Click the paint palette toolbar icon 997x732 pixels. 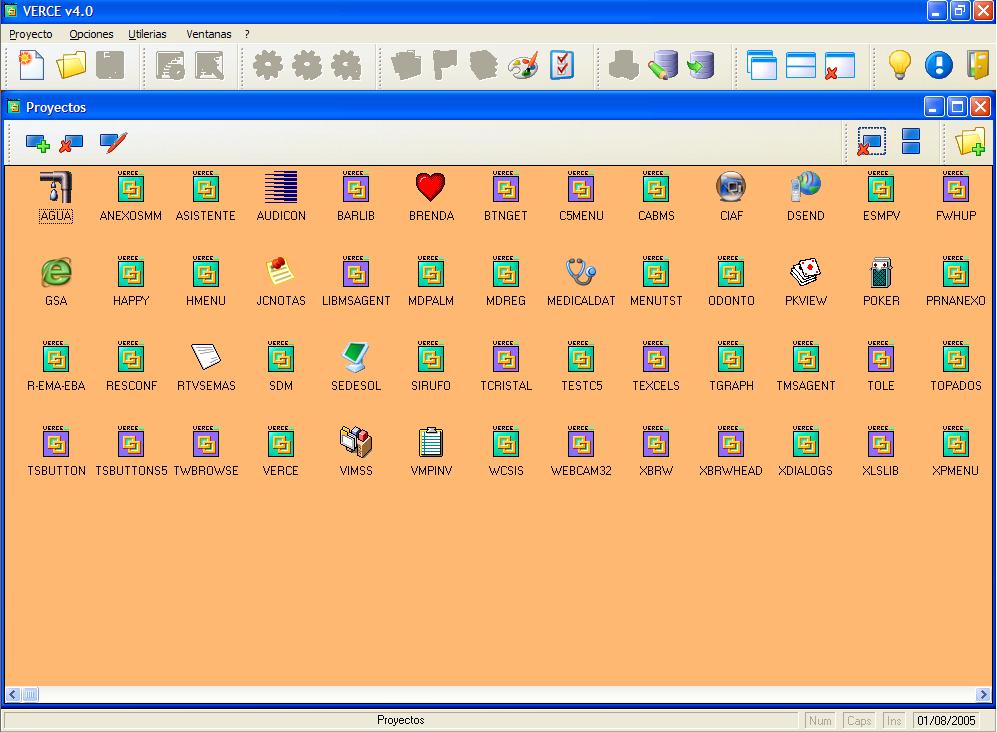[523, 66]
